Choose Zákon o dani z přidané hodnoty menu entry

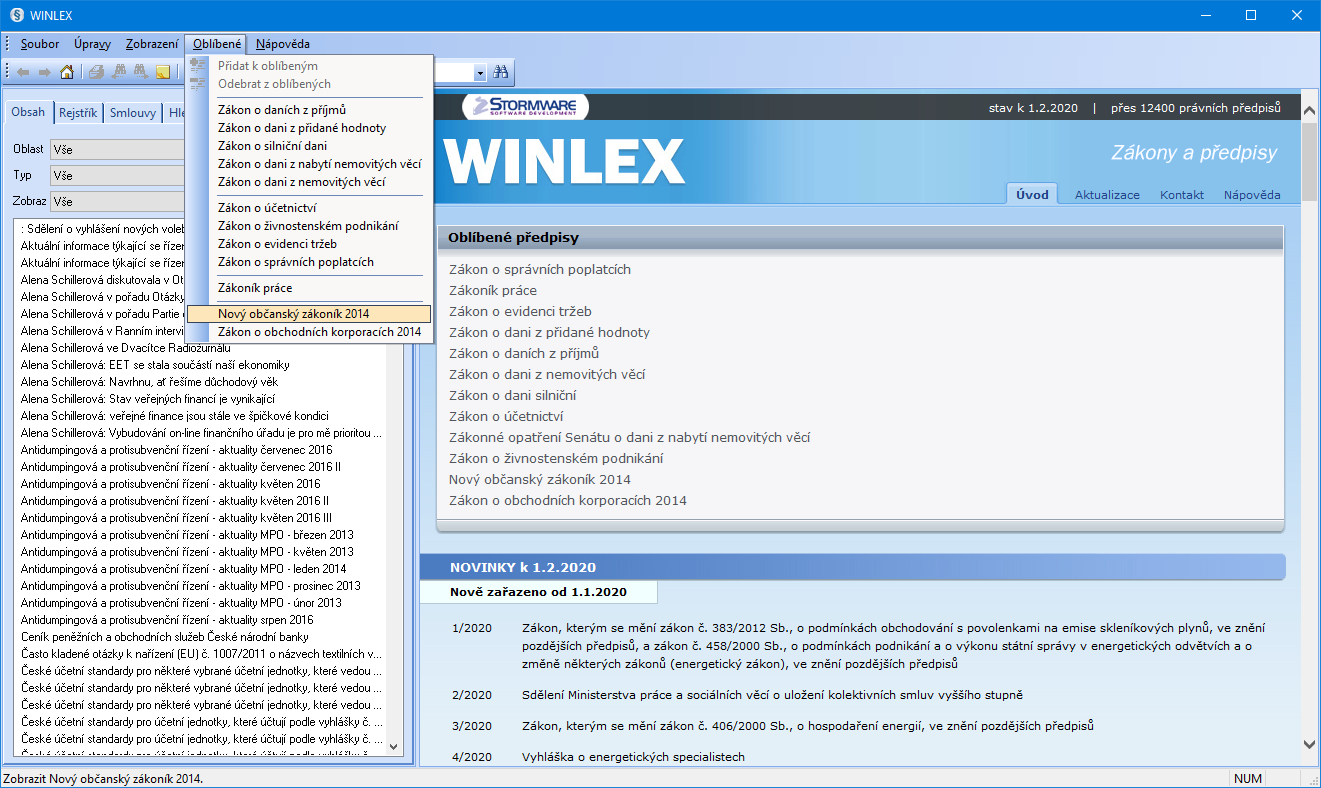click(311, 128)
